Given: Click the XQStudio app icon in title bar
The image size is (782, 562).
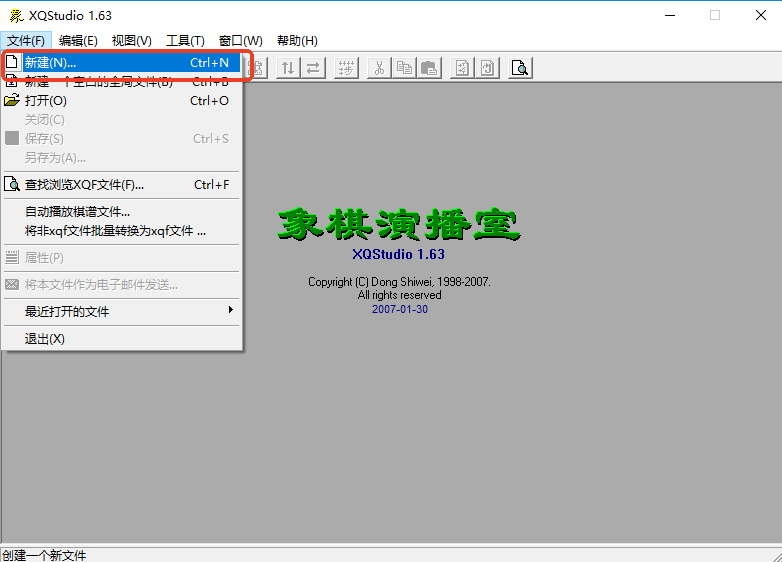Looking at the screenshot, I should click(x=15, y=15).
